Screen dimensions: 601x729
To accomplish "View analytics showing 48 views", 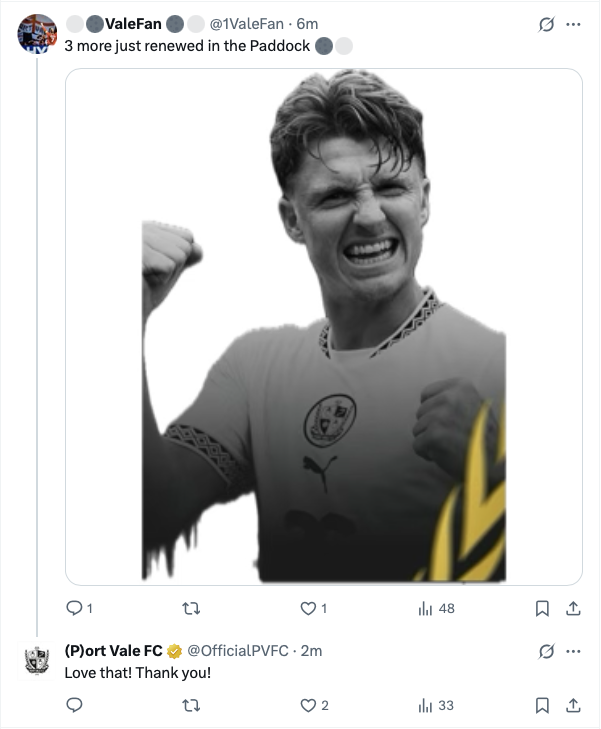I will pos(436,608).
